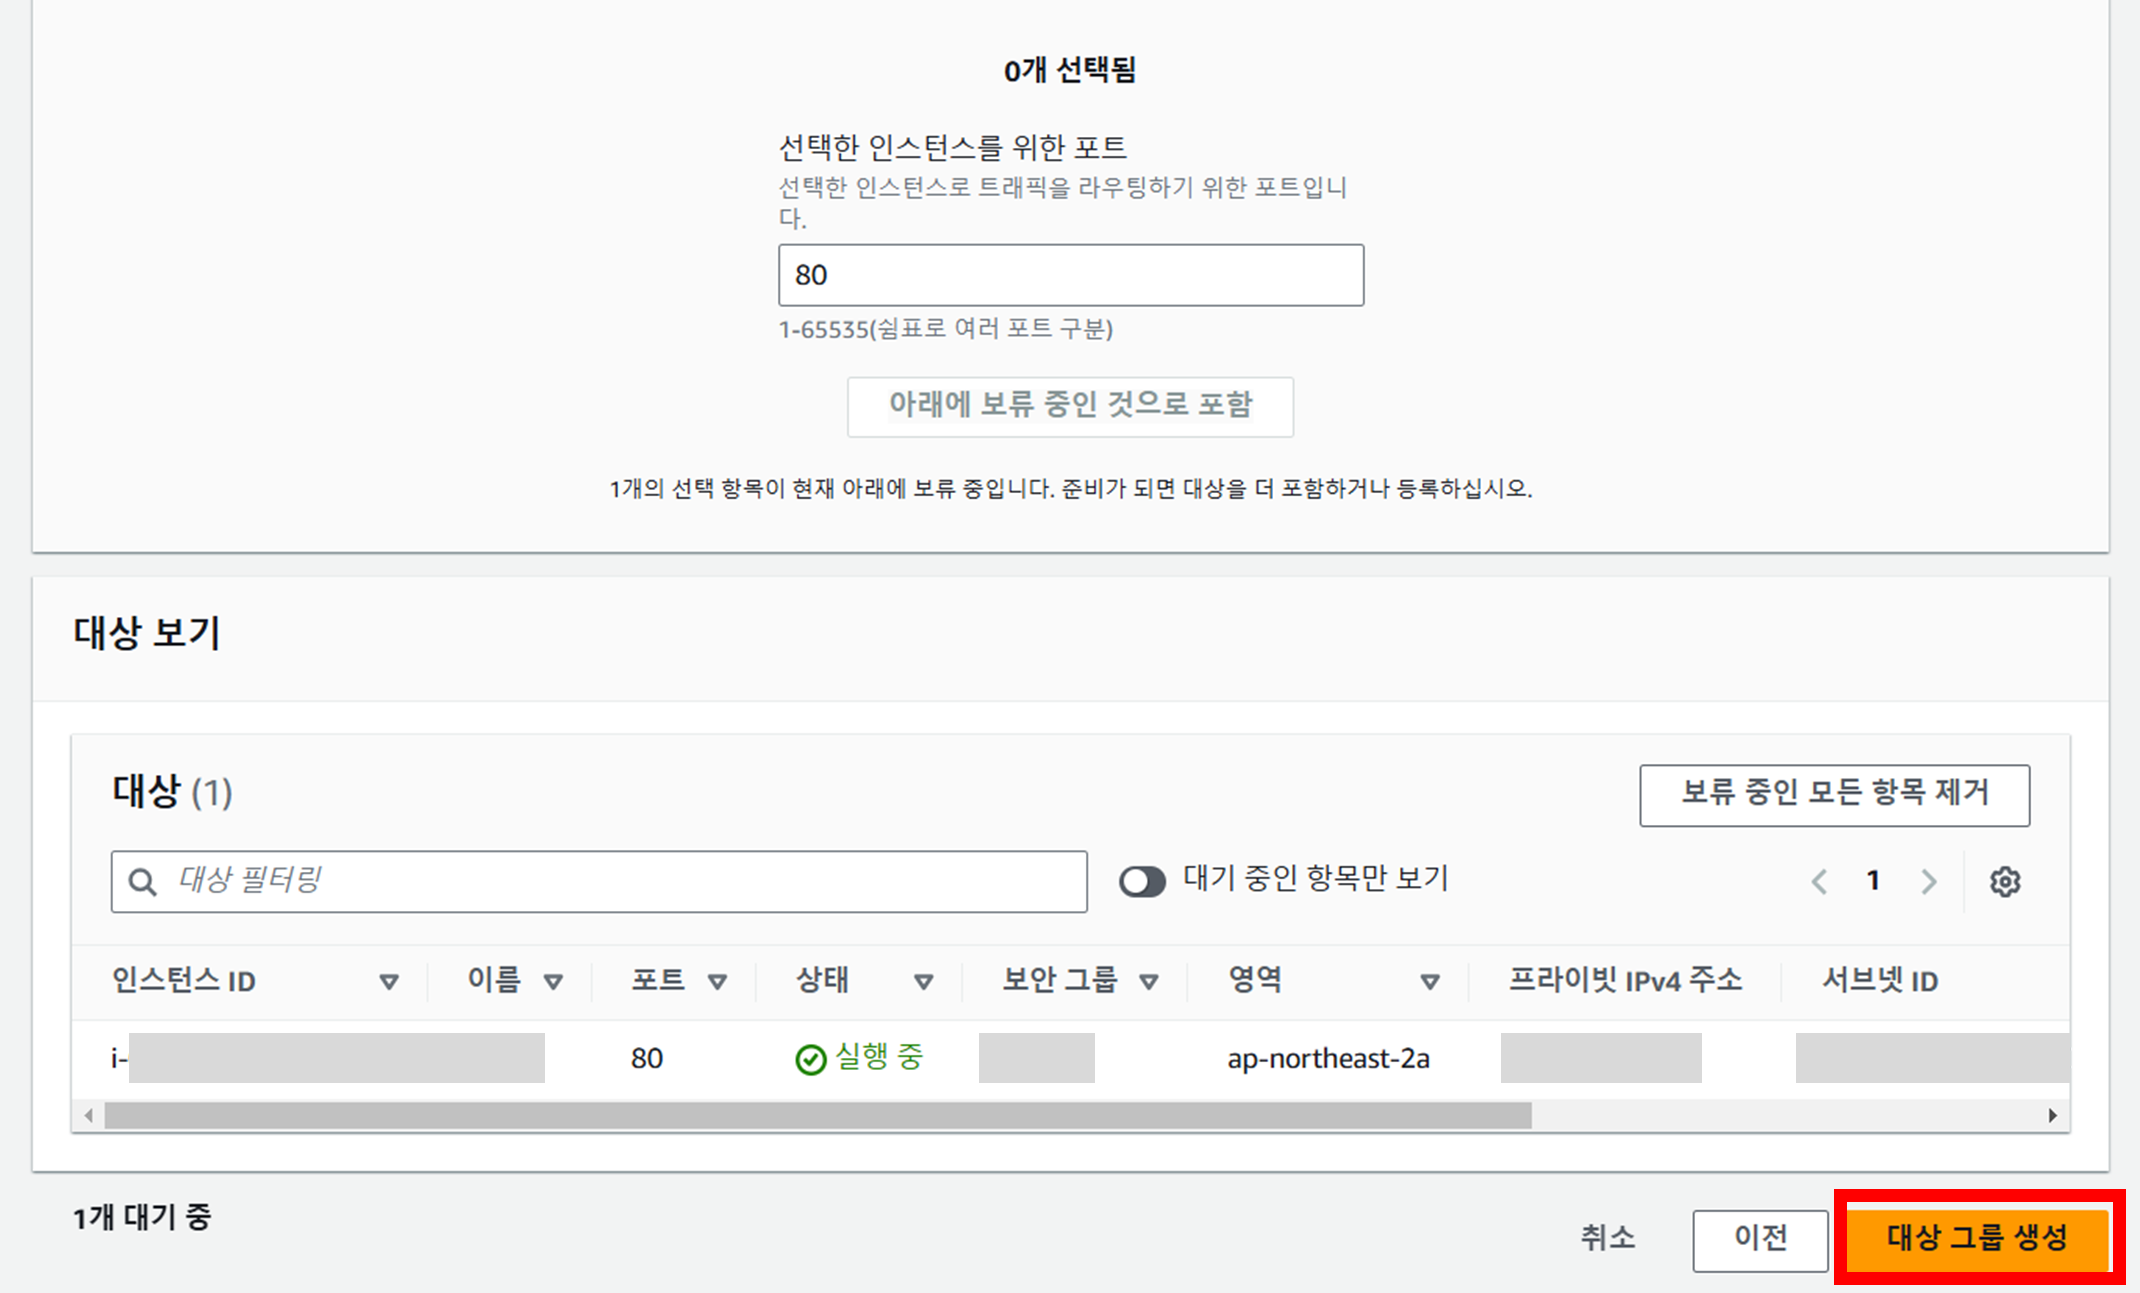Sort by 이름 column arrow
2140x1293 pixels.
pyautogui.click(x=553, y=982)
